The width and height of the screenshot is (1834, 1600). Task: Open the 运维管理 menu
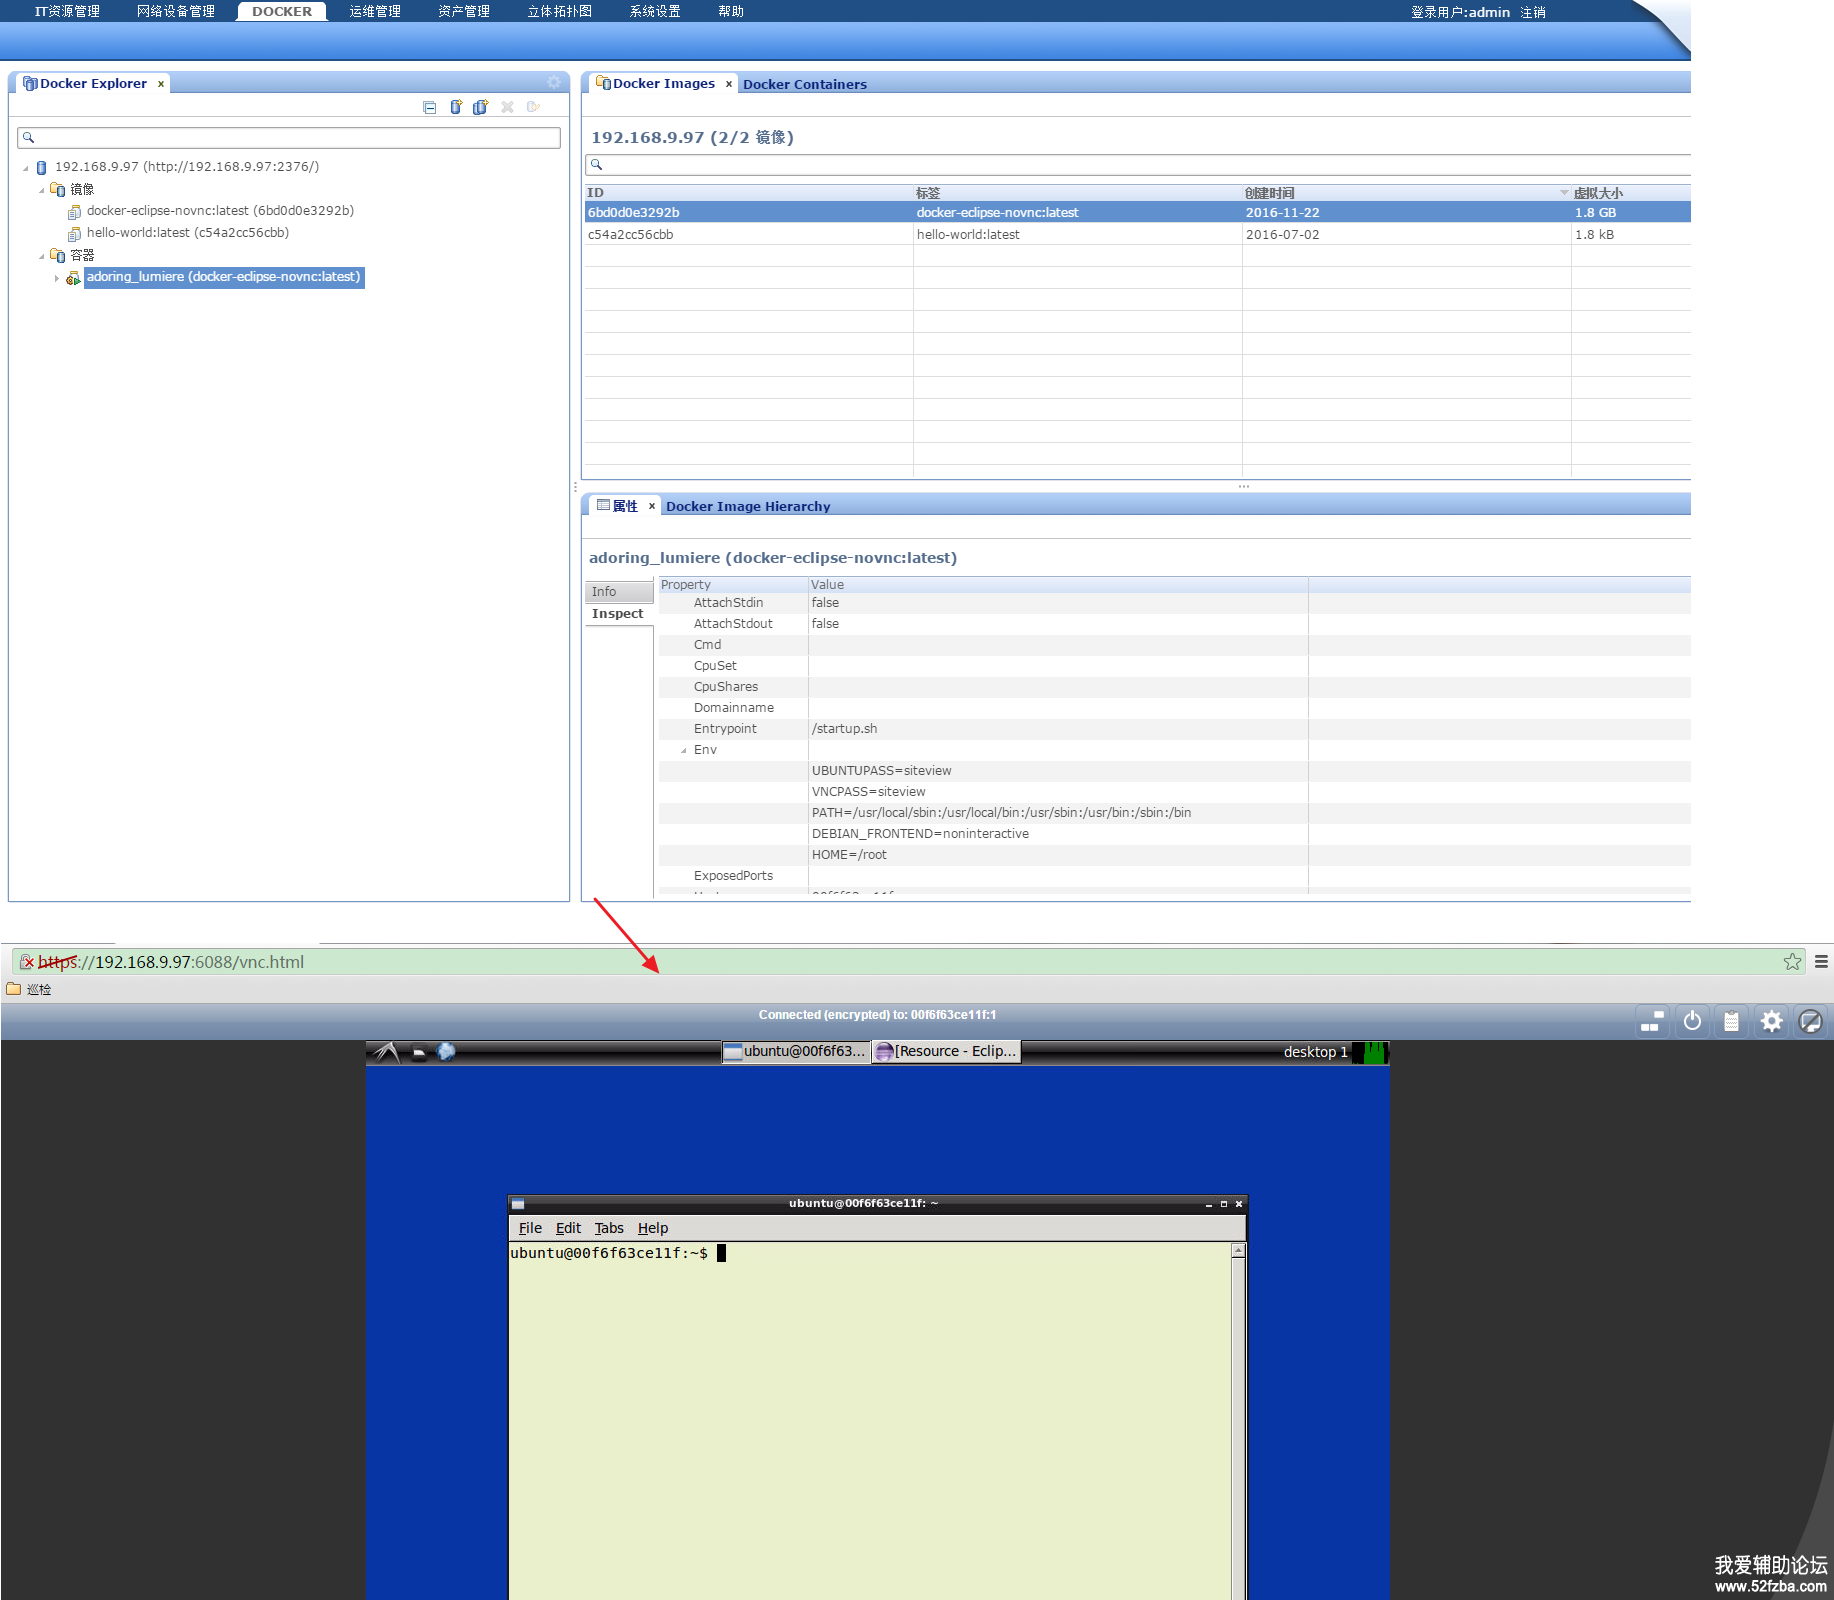[375, 12]
